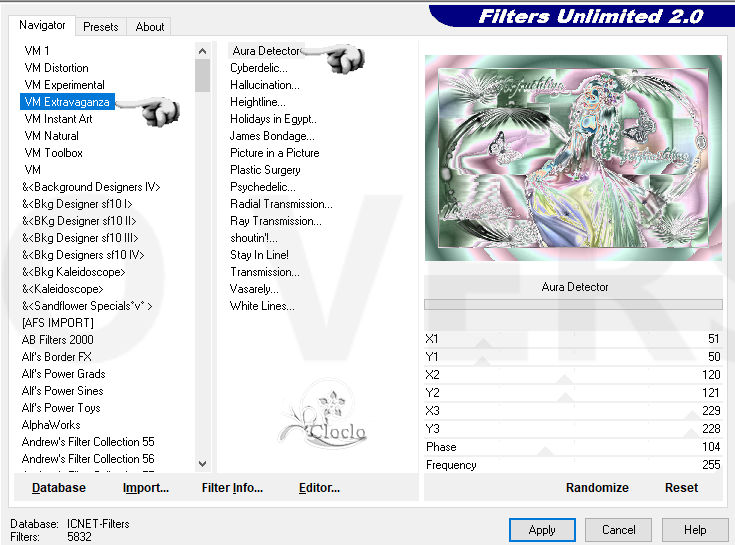The width and height of the screenshot is (735, 545).
Task: Apply the Aura Detector filter
Action: (x=542, y=530)
